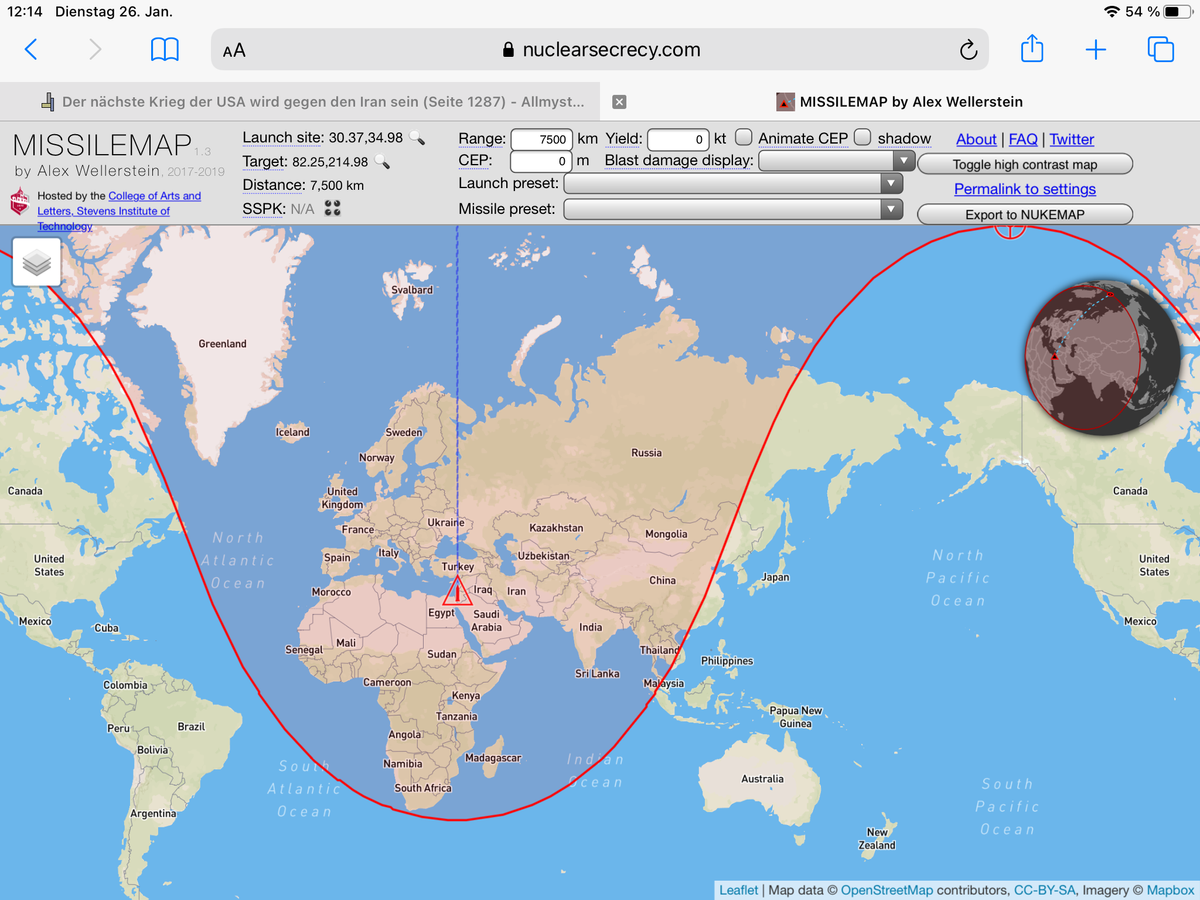Tap the nuclearsecrecy.com address bar
This screenshot has width=1200, height=900.
[x=600, y=50]
